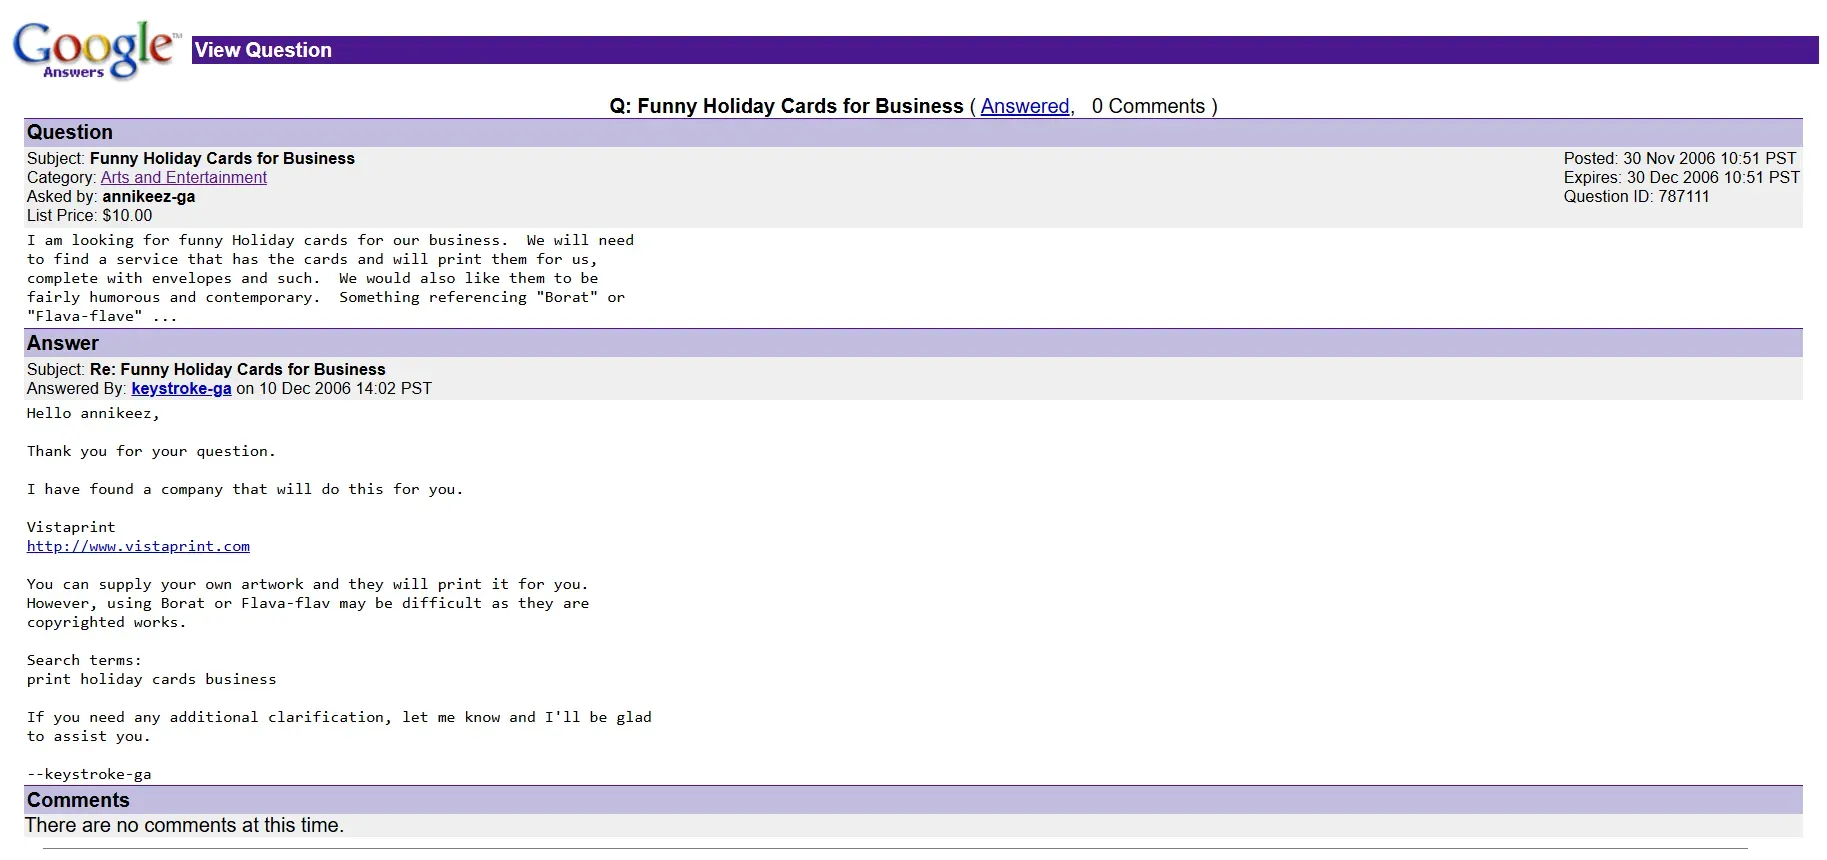Click 'print holiday cards business' search terms
This screenshot has width=1827, height=860.
coord(151,679)
